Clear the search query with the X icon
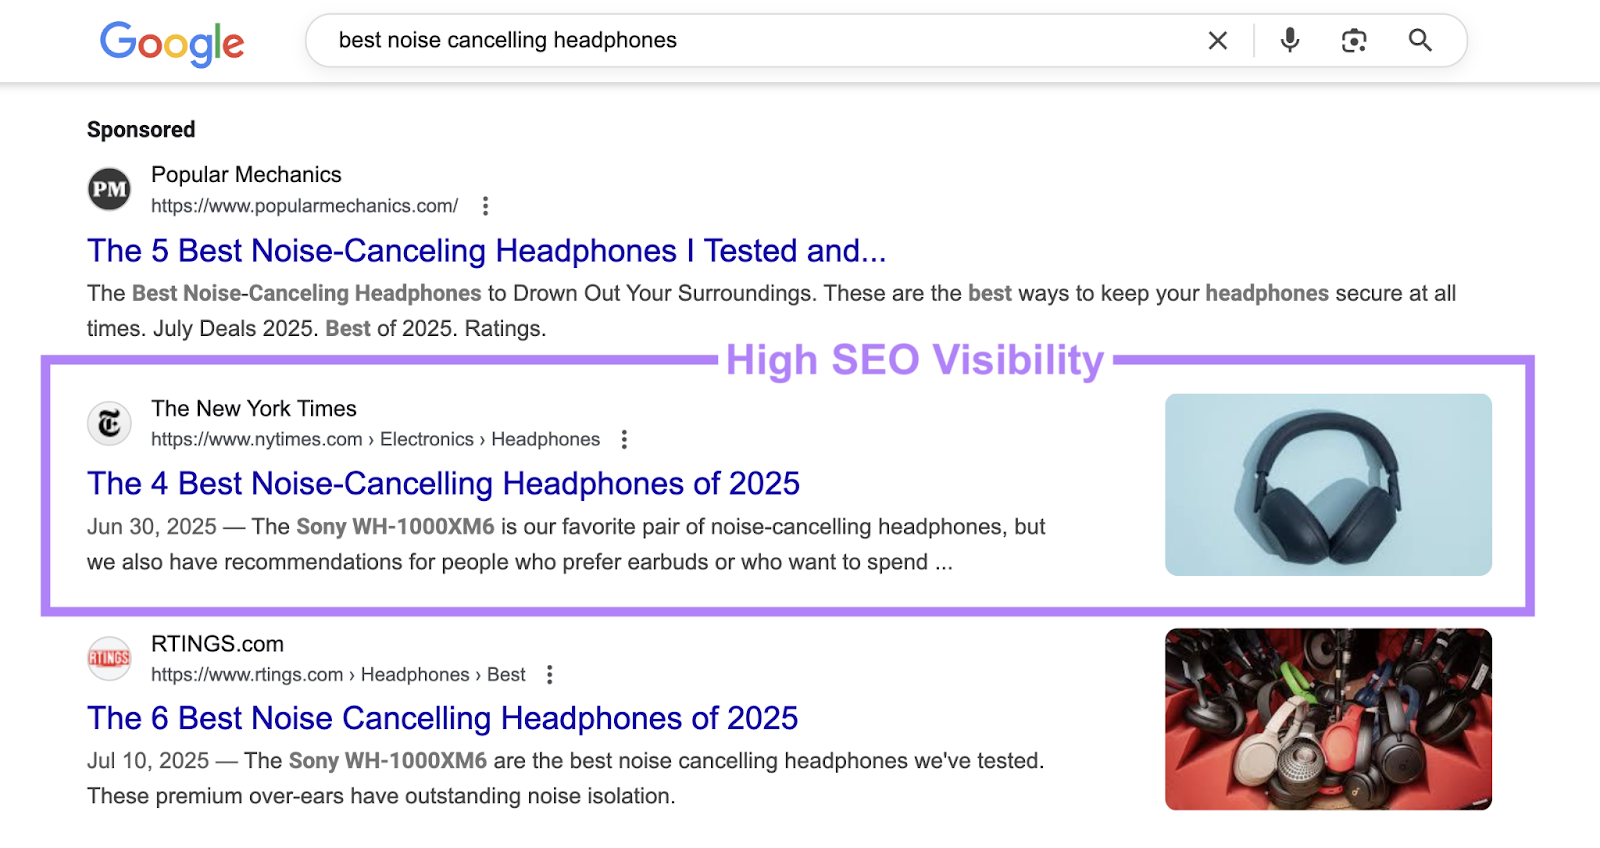The image size is (1600, 848). (1218, 41)
